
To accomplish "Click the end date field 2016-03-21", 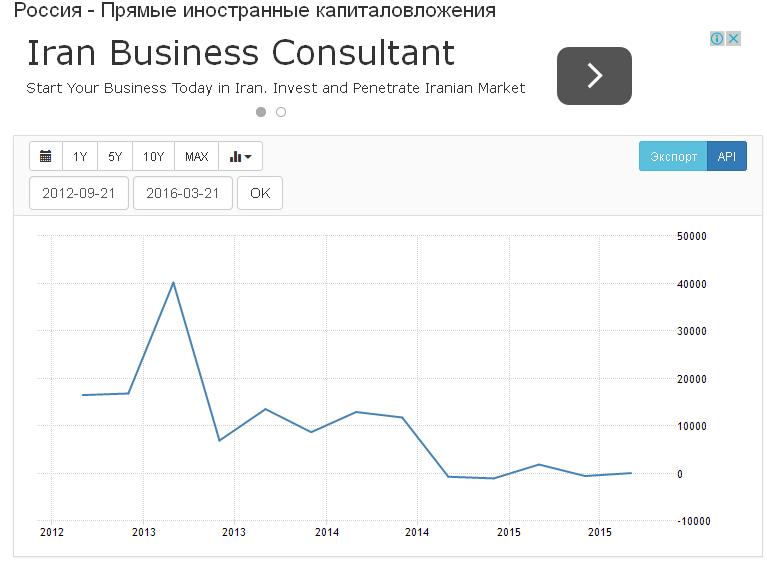I will point(182,194).
